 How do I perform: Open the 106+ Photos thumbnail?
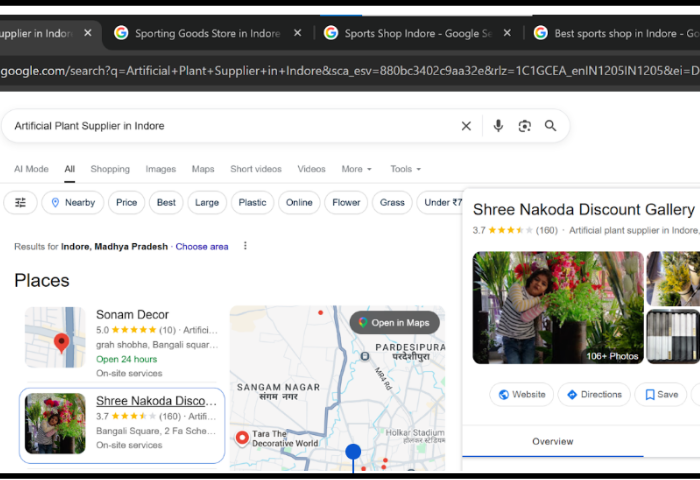(x=558, y=307)
